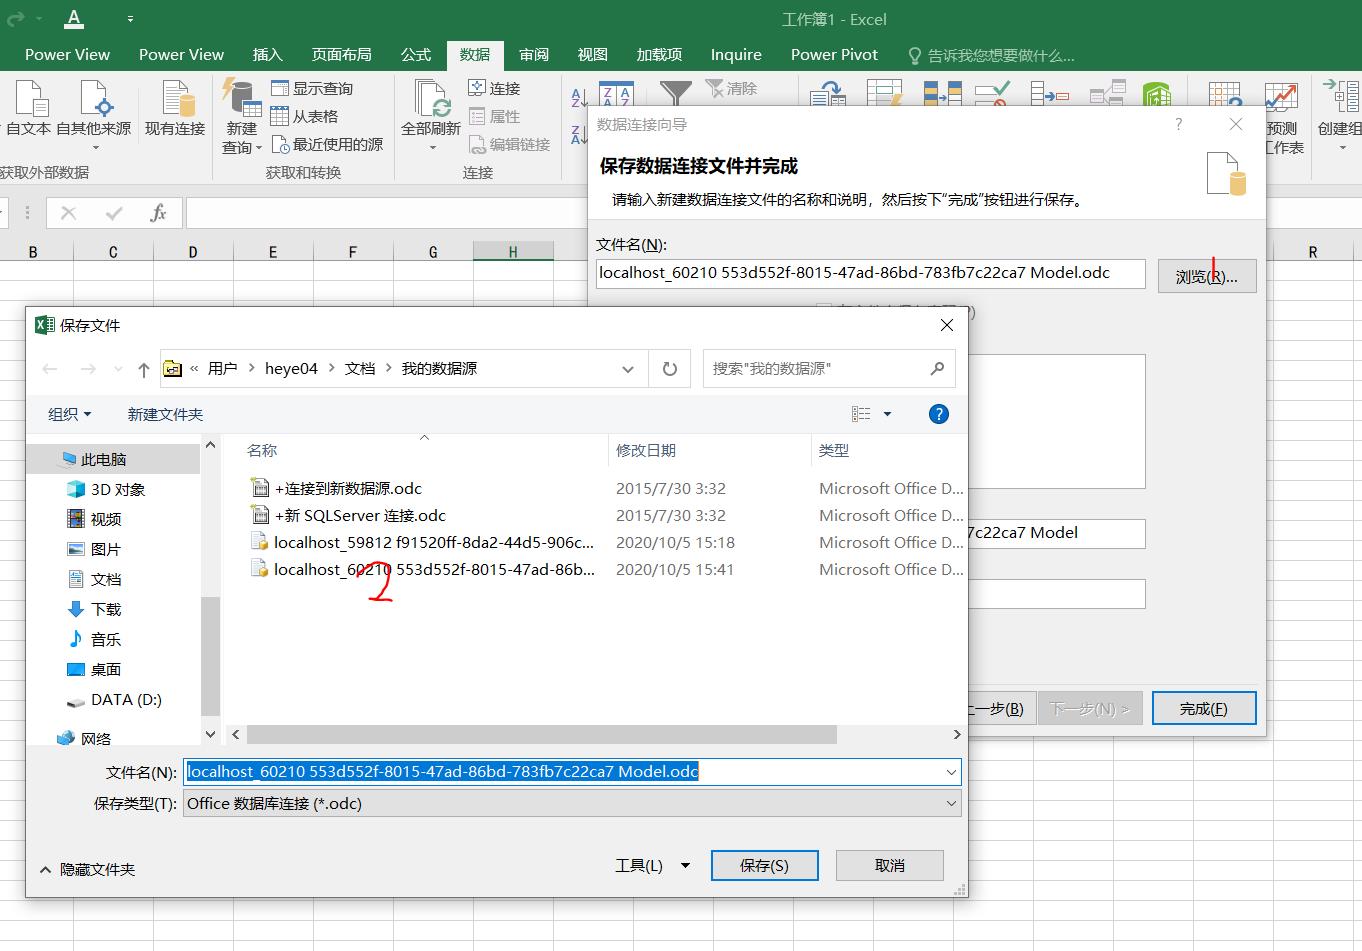This screenshot has width=1362, height=951.
Task: Click the font color A icon
Action: coord(74,18)
